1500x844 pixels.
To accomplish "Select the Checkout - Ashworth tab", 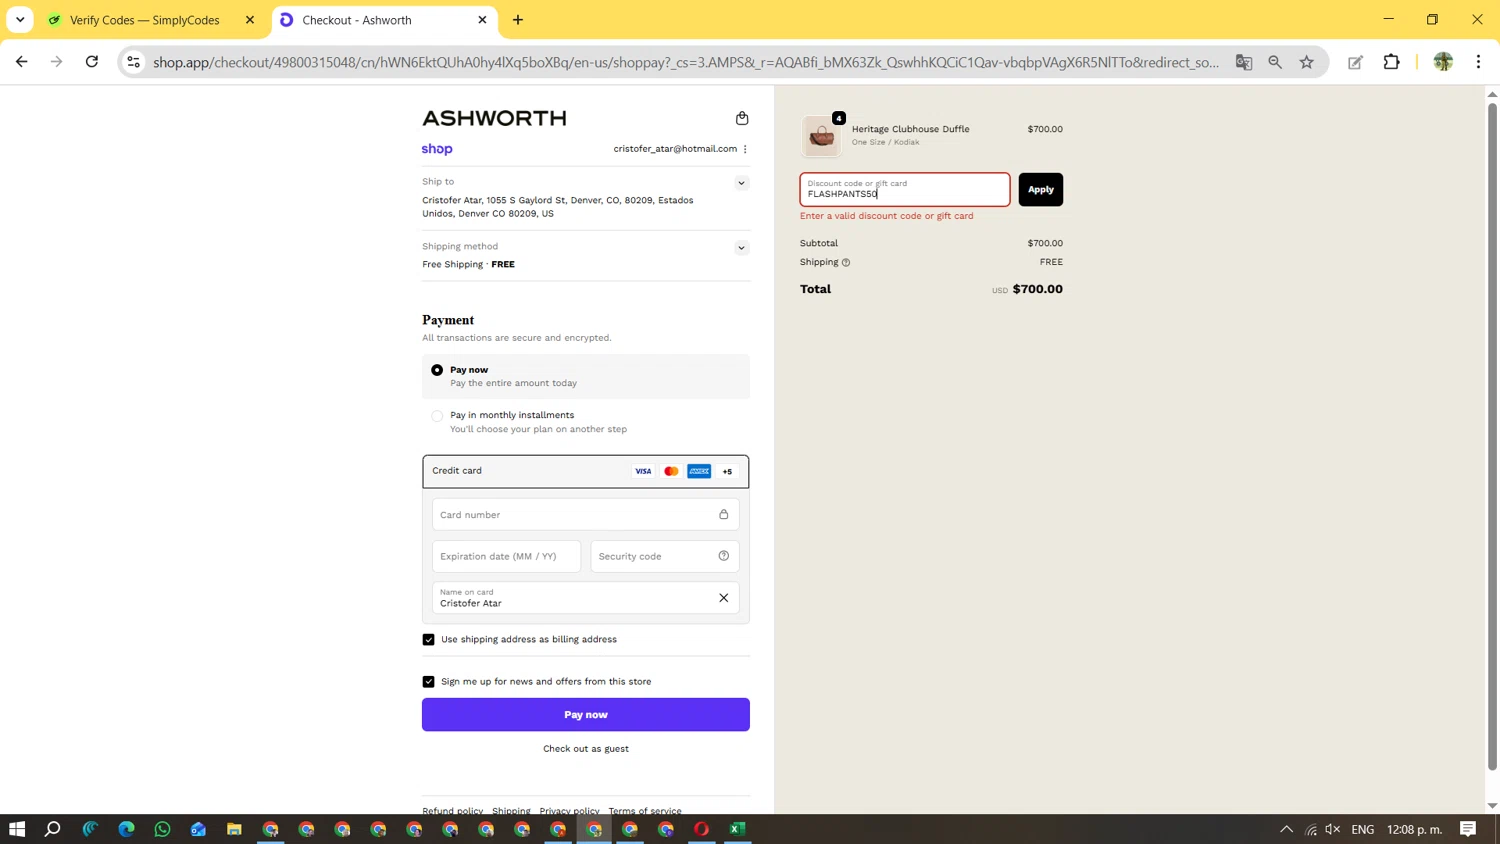I will [x=384, y=20].
